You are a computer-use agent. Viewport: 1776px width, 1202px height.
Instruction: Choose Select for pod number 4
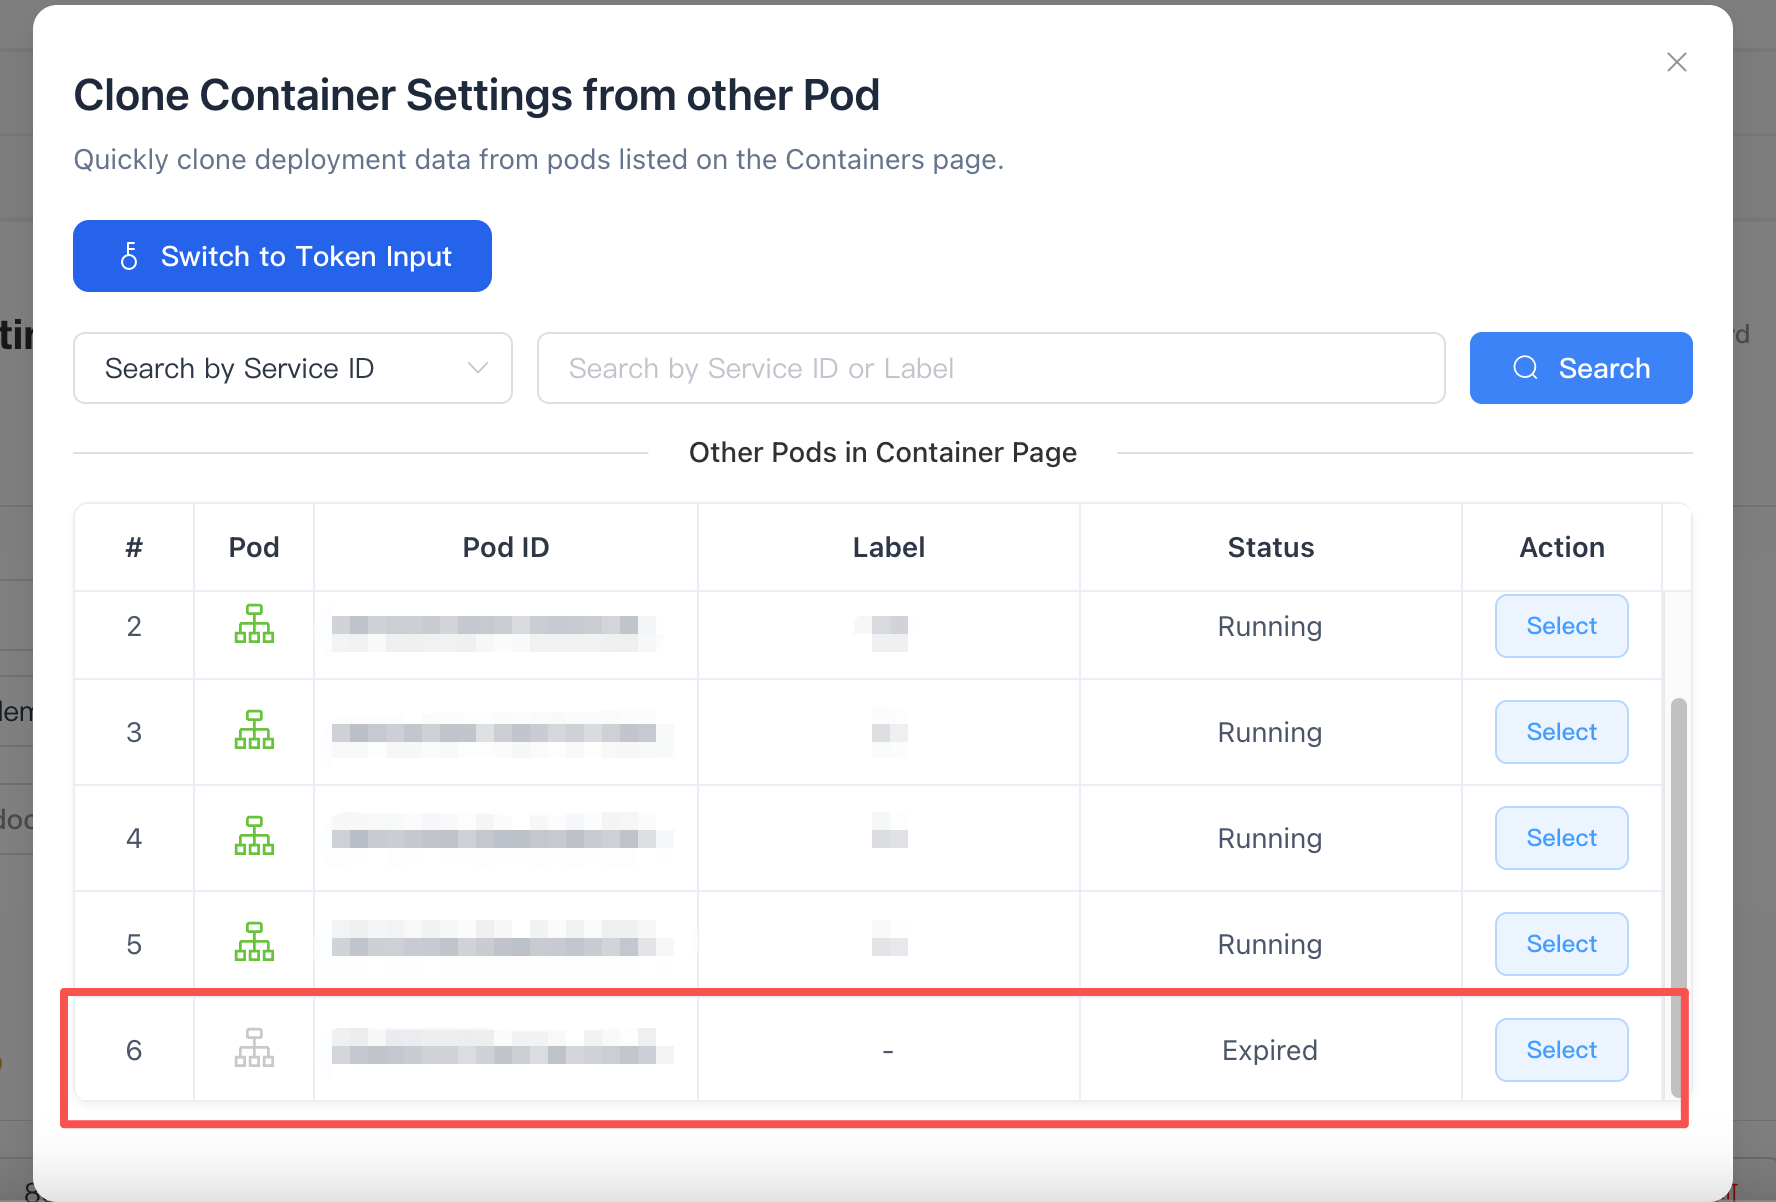(1561, 838)
